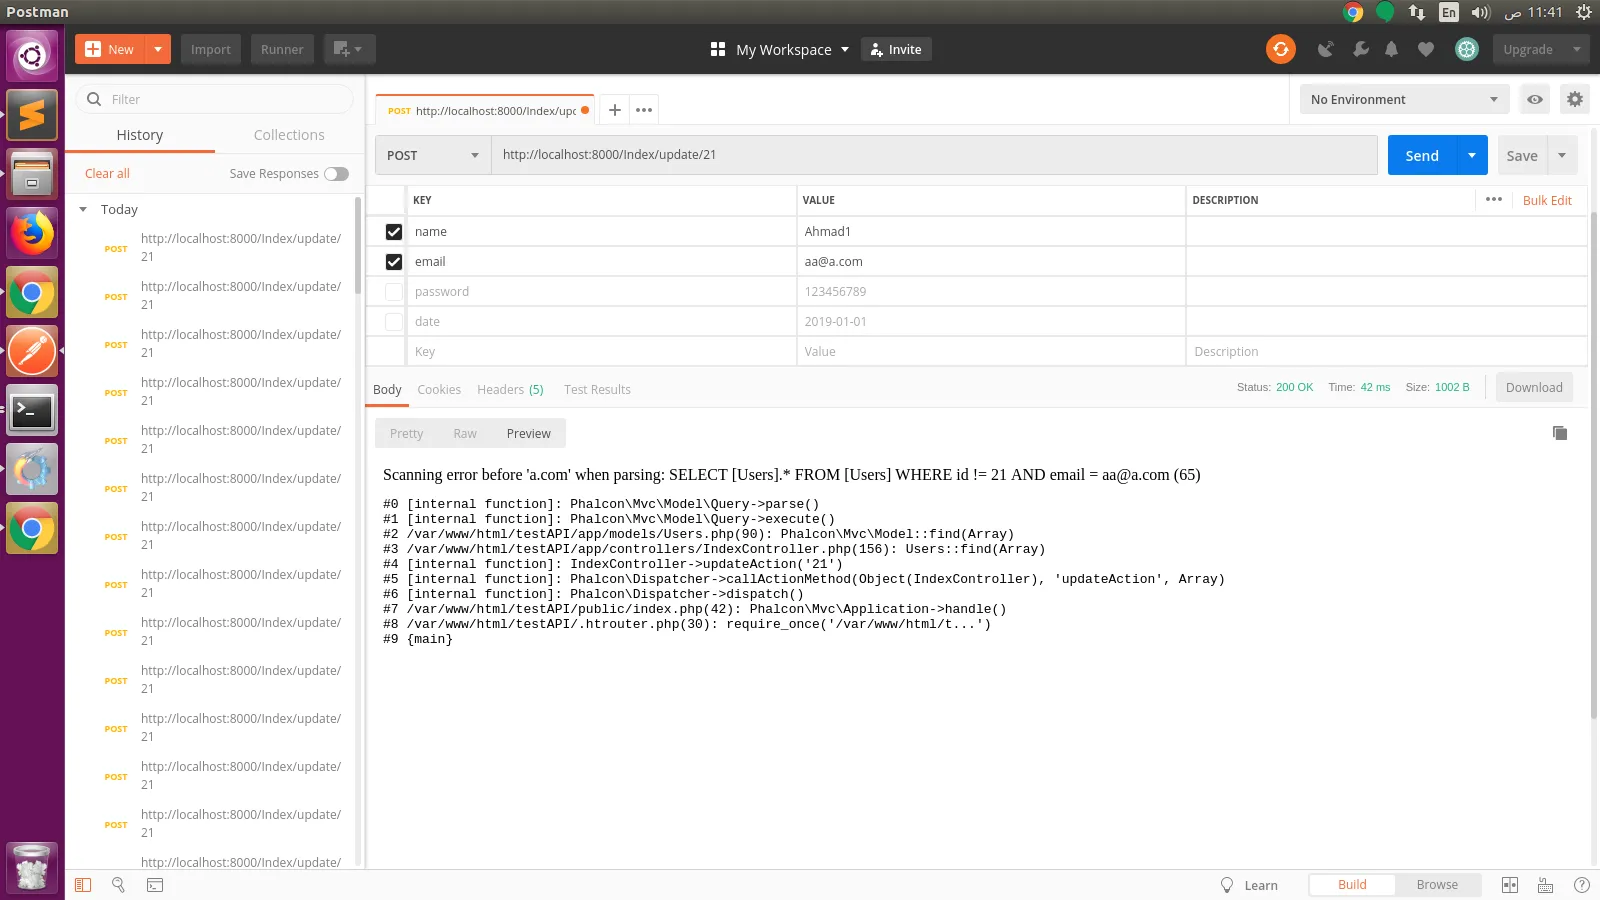The image size is (1600, 900).
Task: Click the orange sync status icon
Action: coord(1280,49)
